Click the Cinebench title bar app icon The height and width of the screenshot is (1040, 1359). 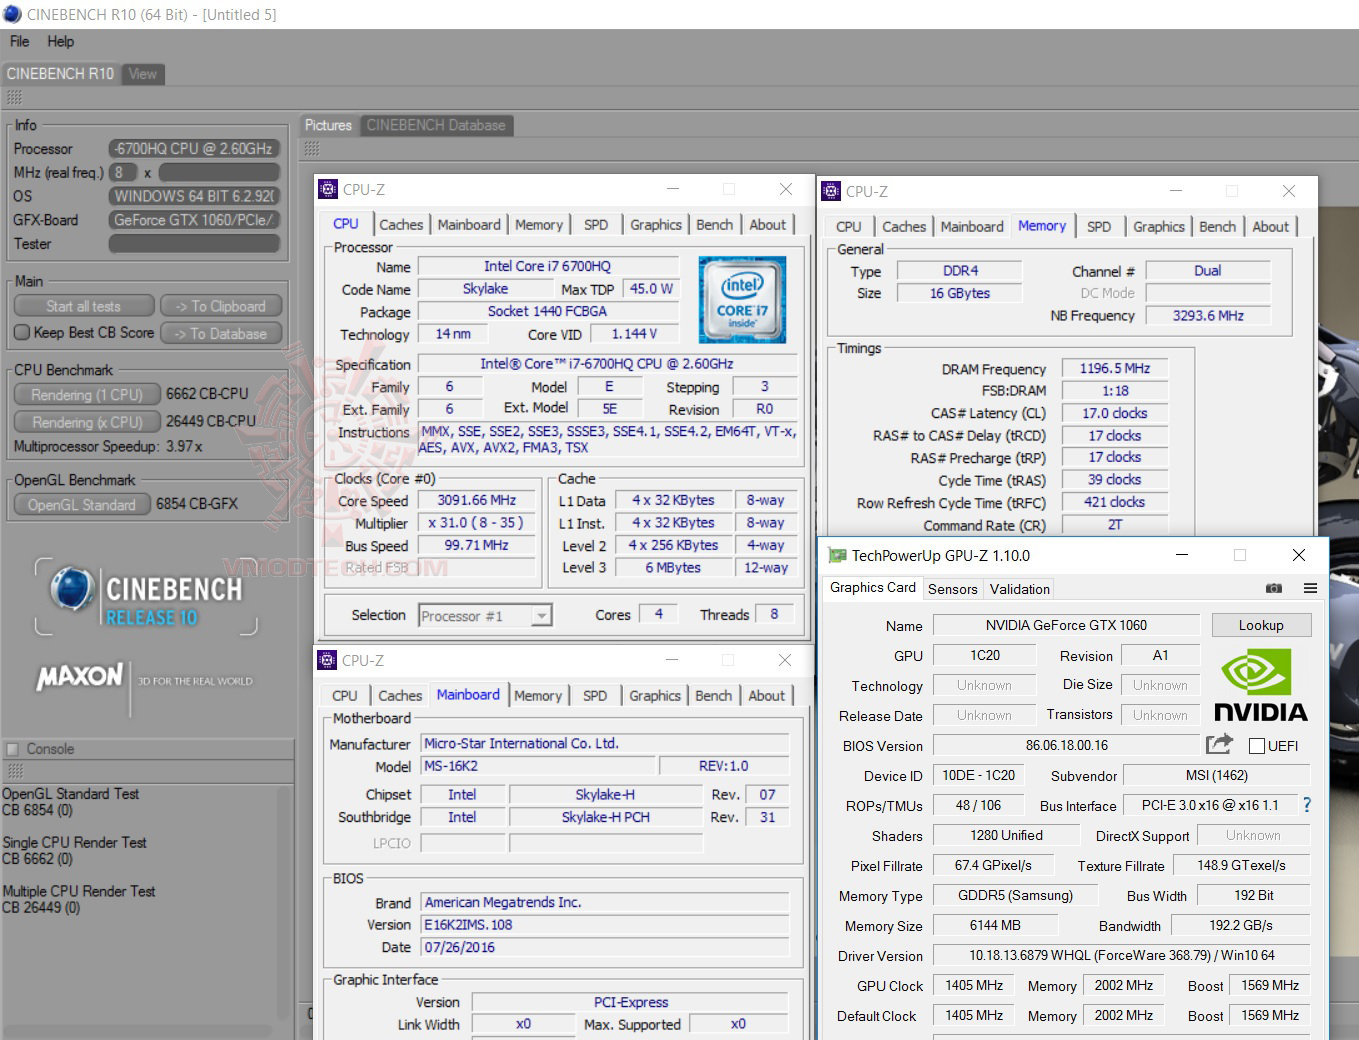(12, 14)
